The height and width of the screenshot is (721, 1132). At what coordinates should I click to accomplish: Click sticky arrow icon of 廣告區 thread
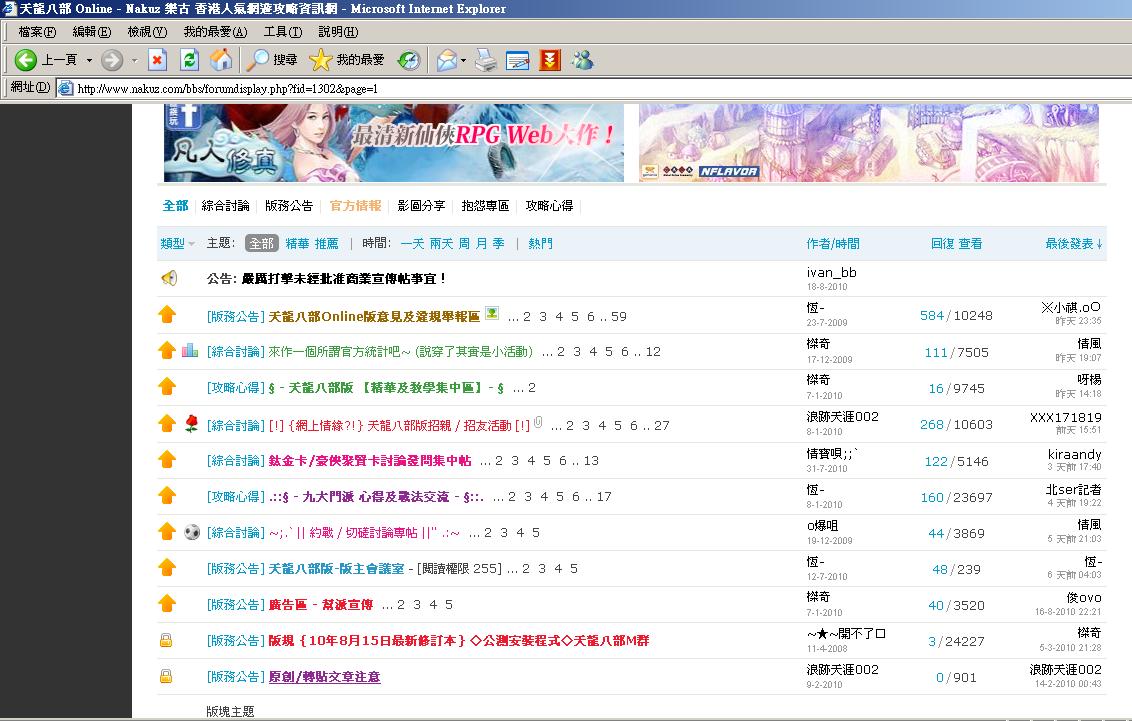coord(167,603)
